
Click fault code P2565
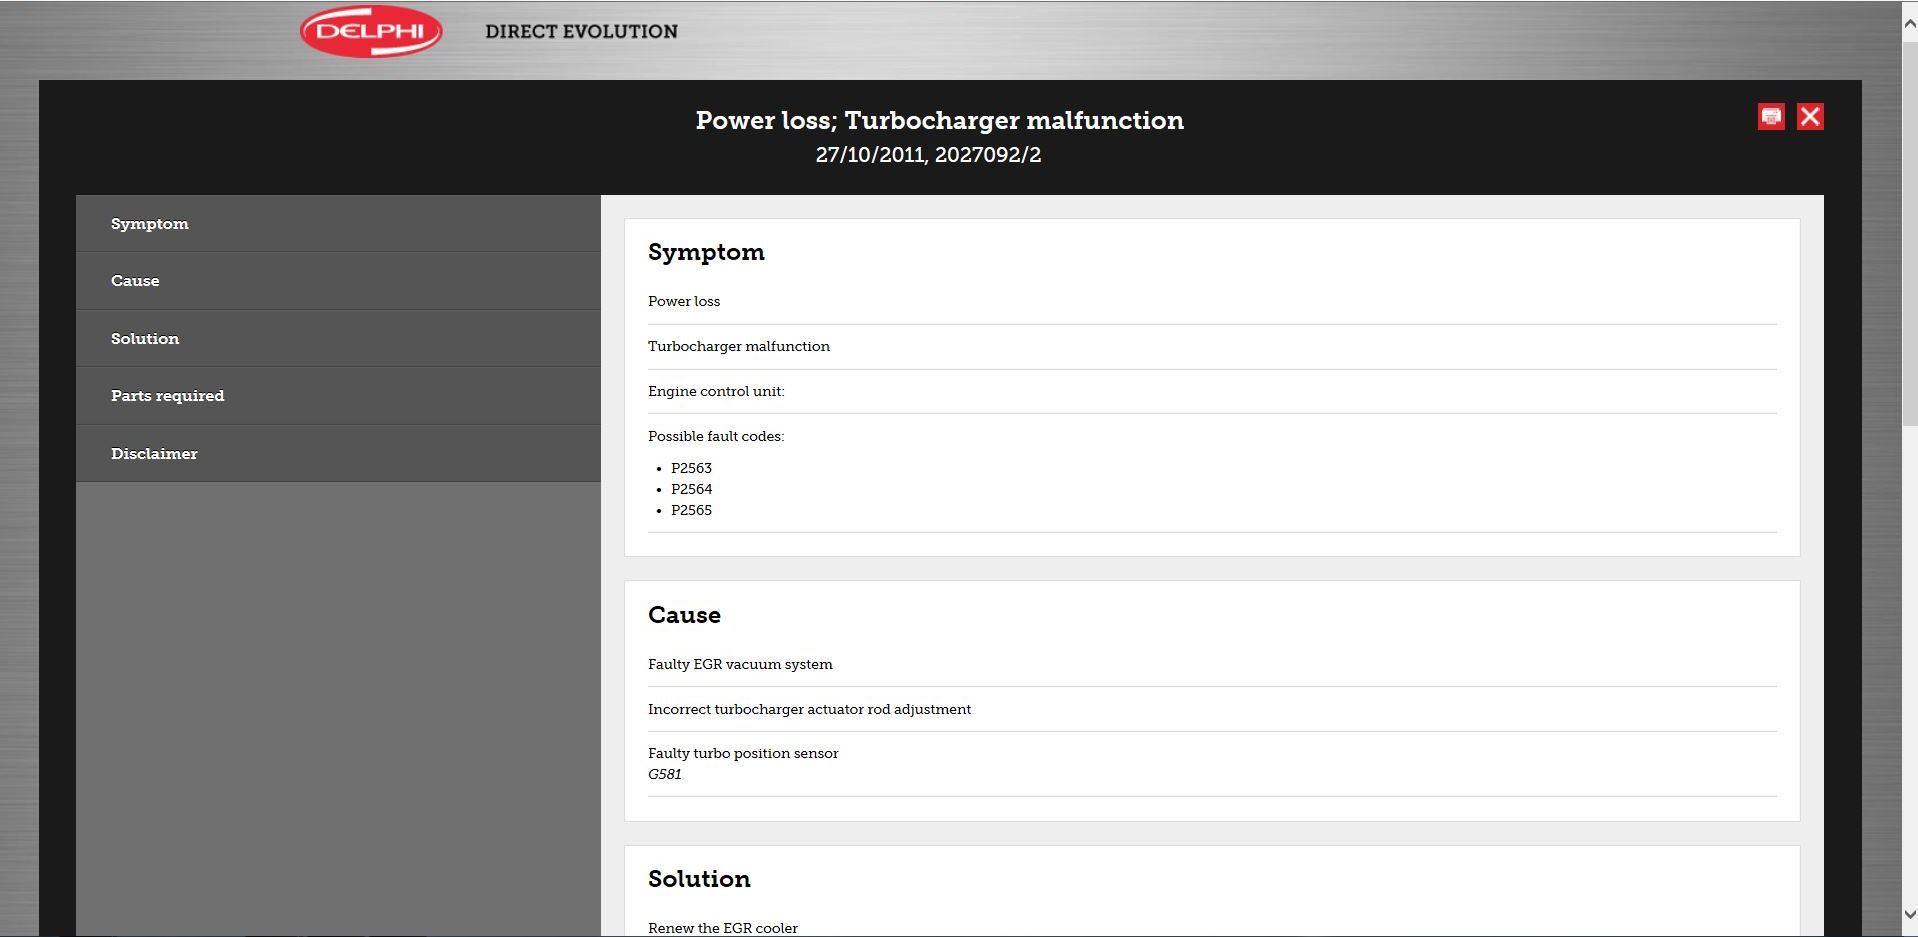[691, 510]
